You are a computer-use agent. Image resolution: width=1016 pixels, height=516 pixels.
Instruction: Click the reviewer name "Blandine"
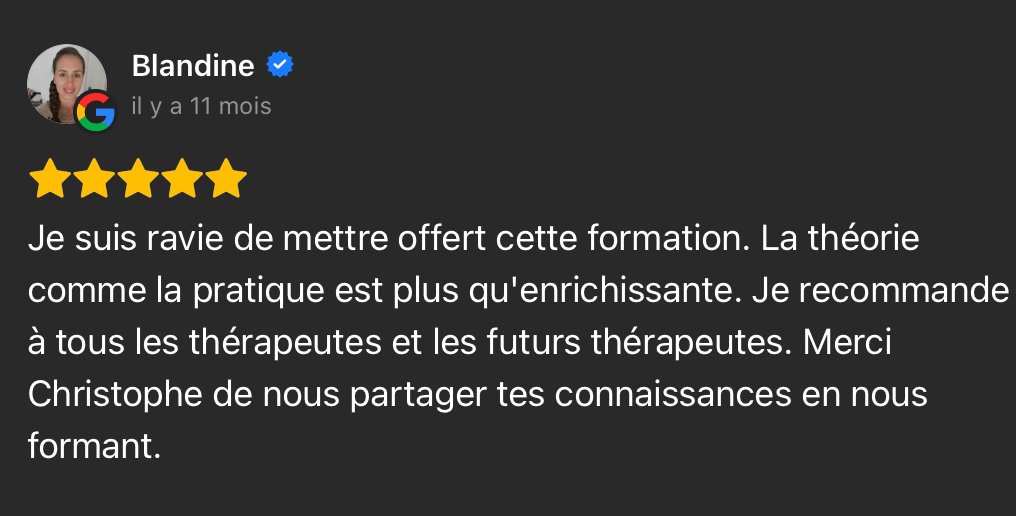[192, 66]
